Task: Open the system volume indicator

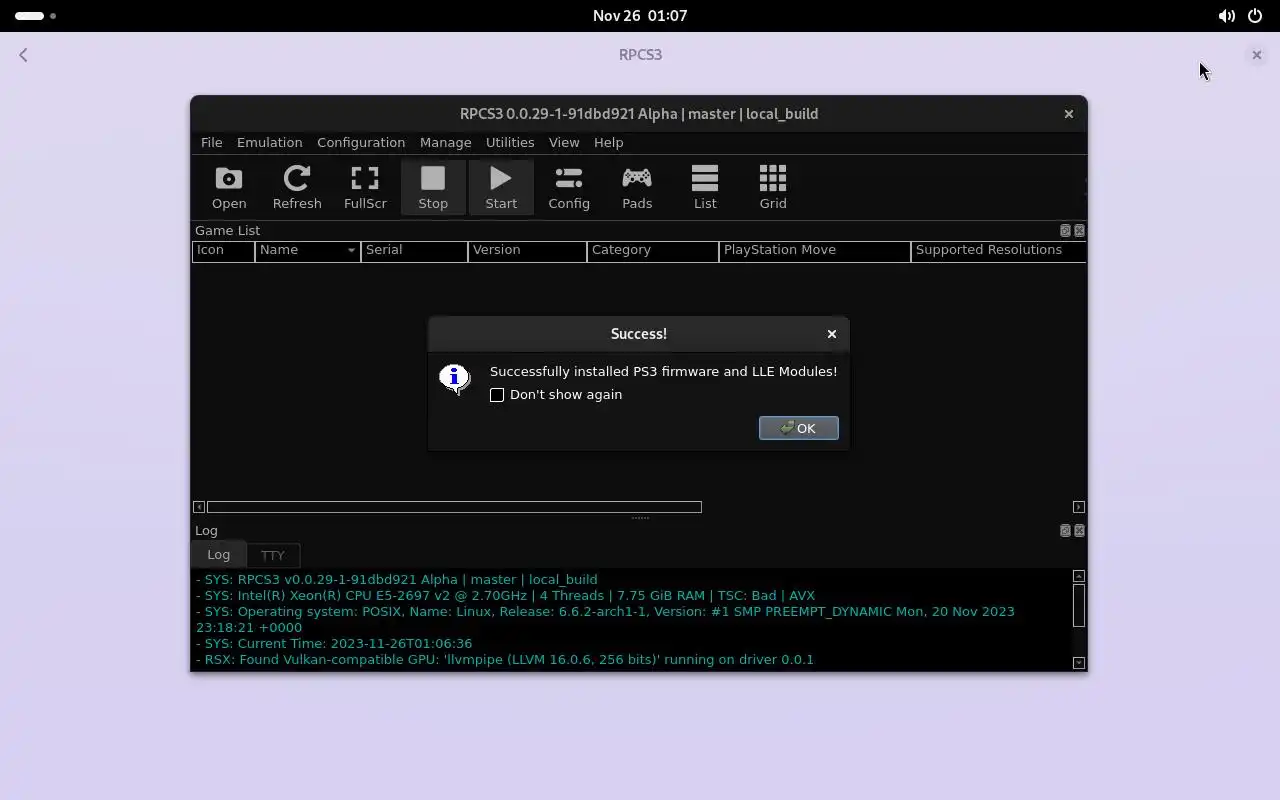Action: point(1226,16)
